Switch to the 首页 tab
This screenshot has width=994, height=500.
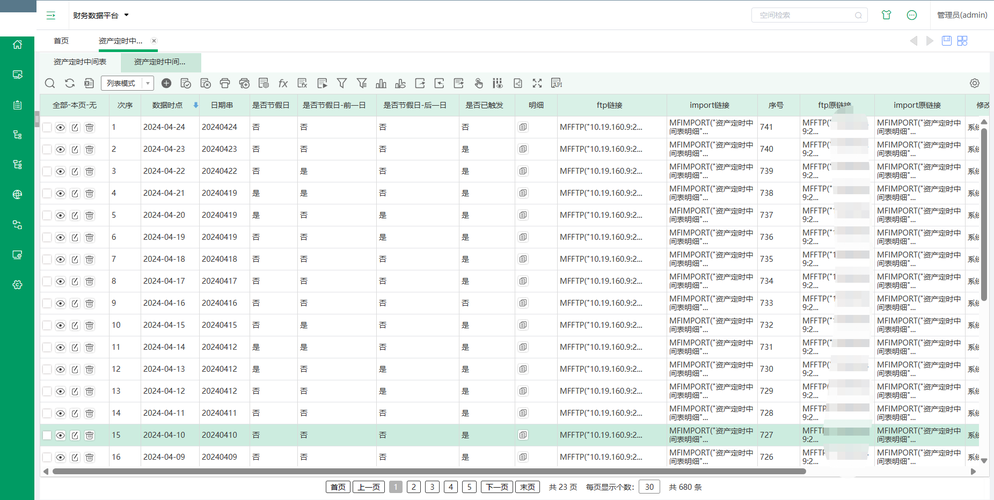coord(61,41)
